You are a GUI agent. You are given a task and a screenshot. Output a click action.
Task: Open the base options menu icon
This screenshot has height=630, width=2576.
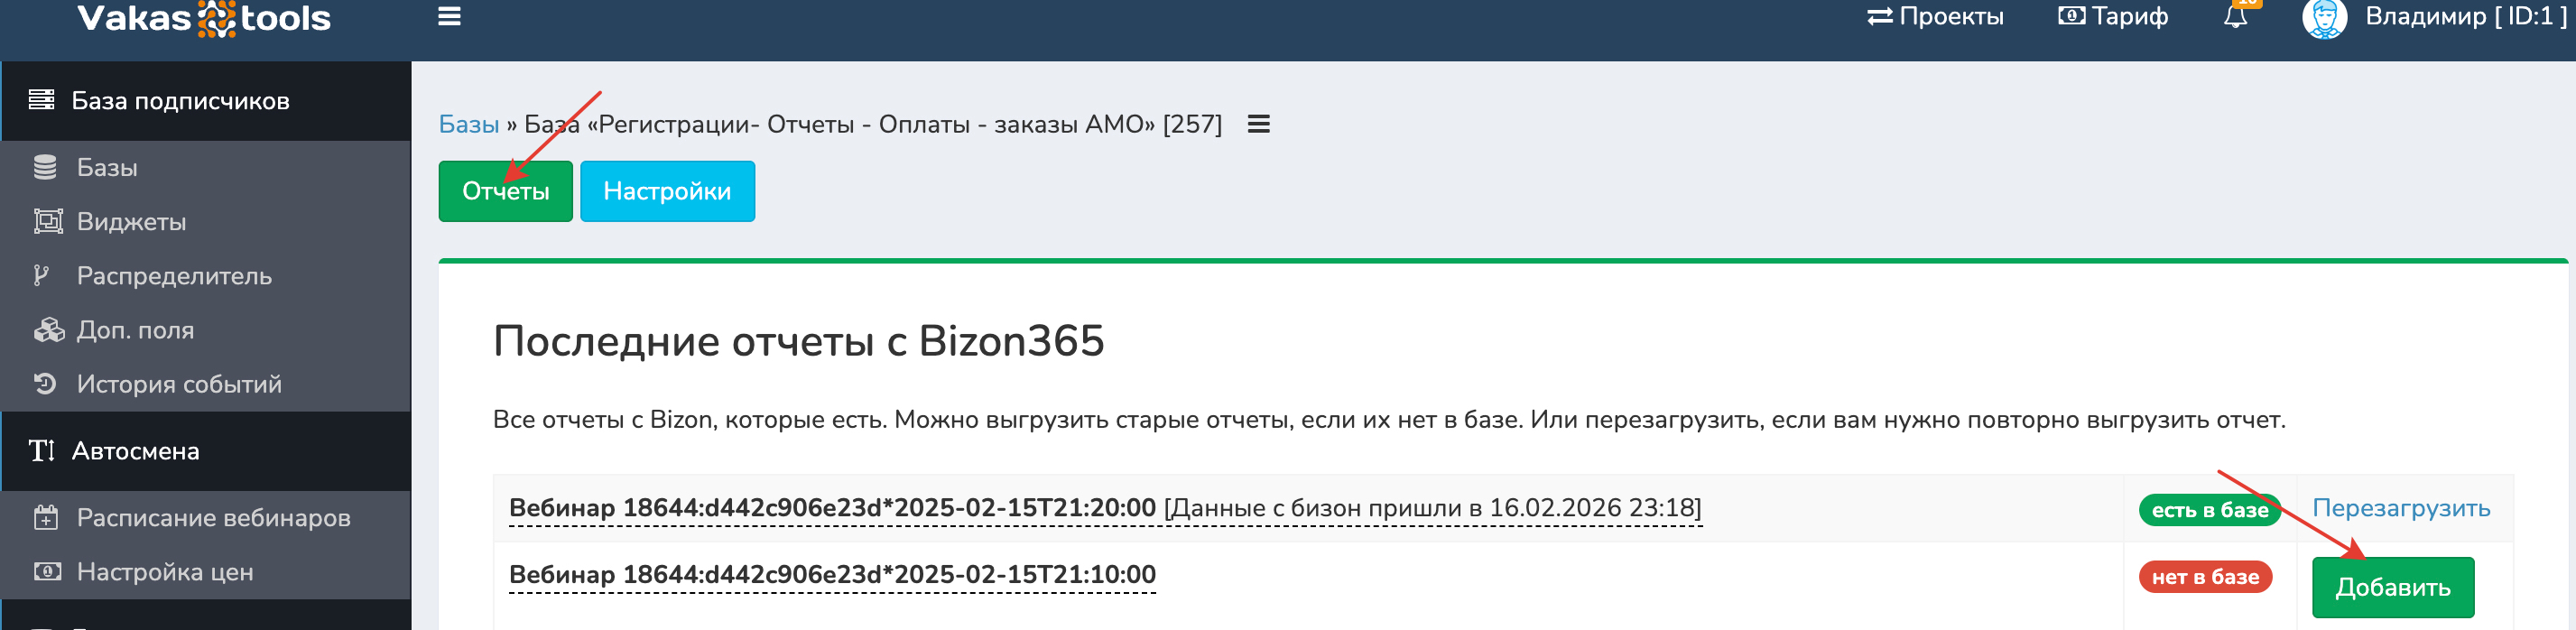(x=1258, y=124)
